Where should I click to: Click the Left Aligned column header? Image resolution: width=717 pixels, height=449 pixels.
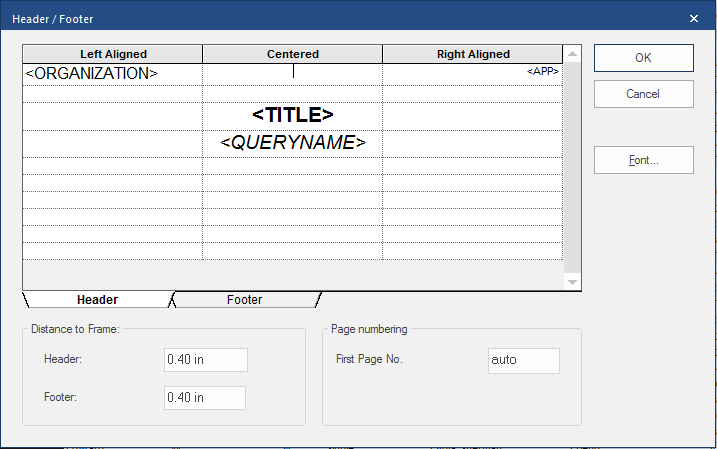(113, 54)
